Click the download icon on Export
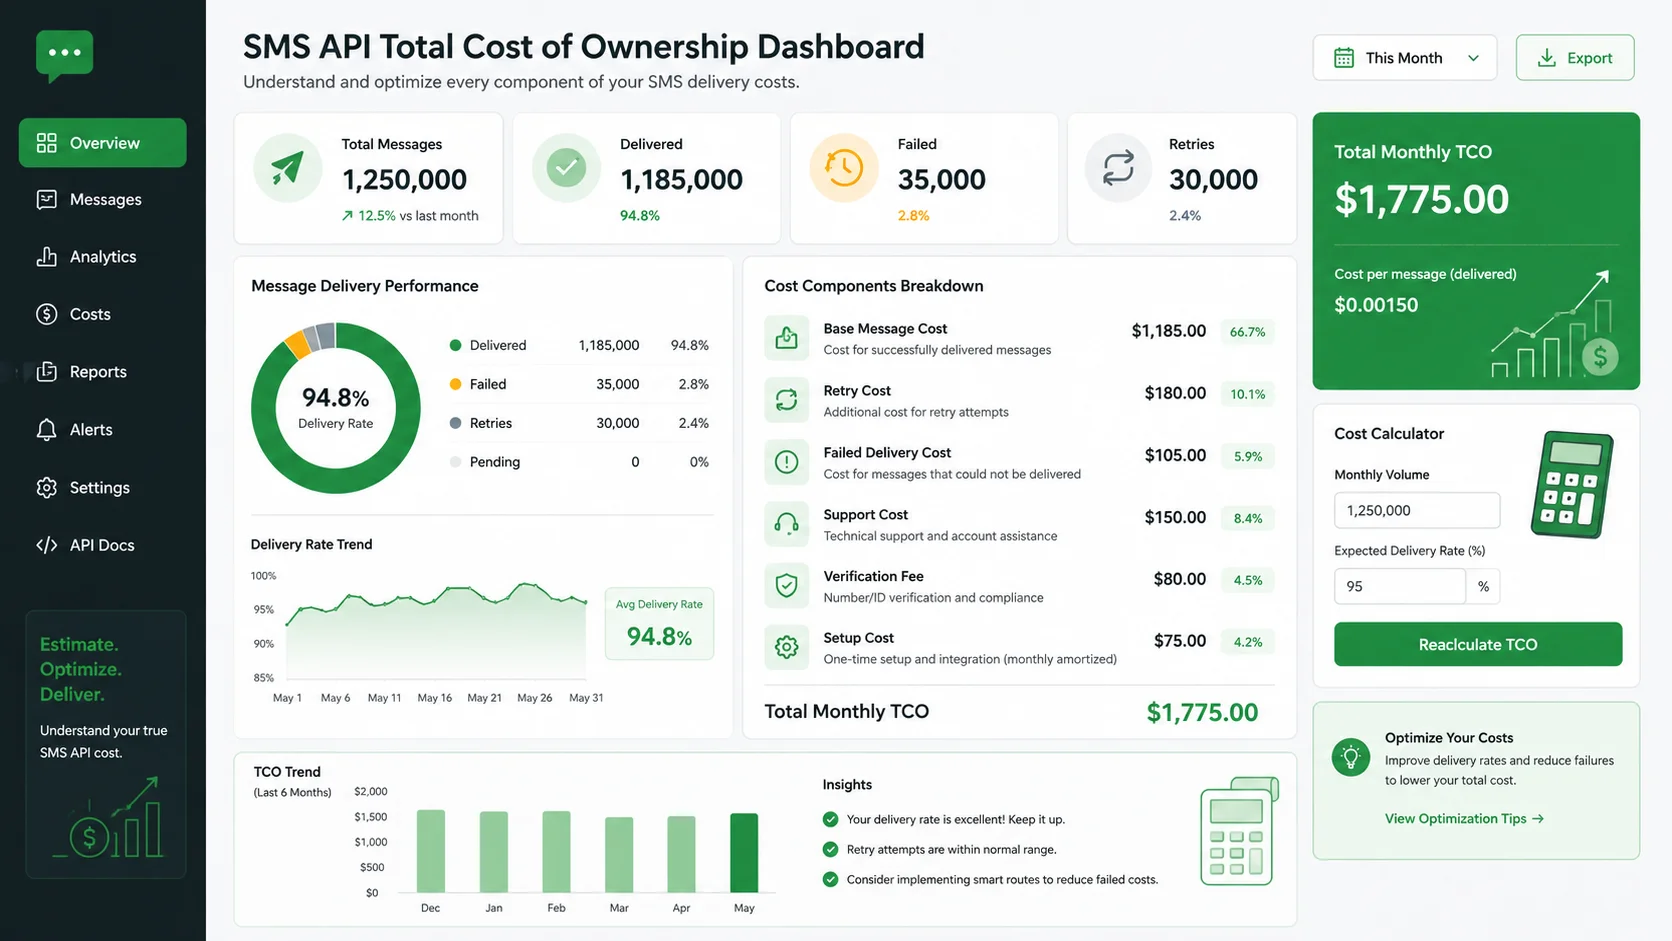This screenshot has height=941, width=1672. pyautogui.click(x=1546, y=58)
